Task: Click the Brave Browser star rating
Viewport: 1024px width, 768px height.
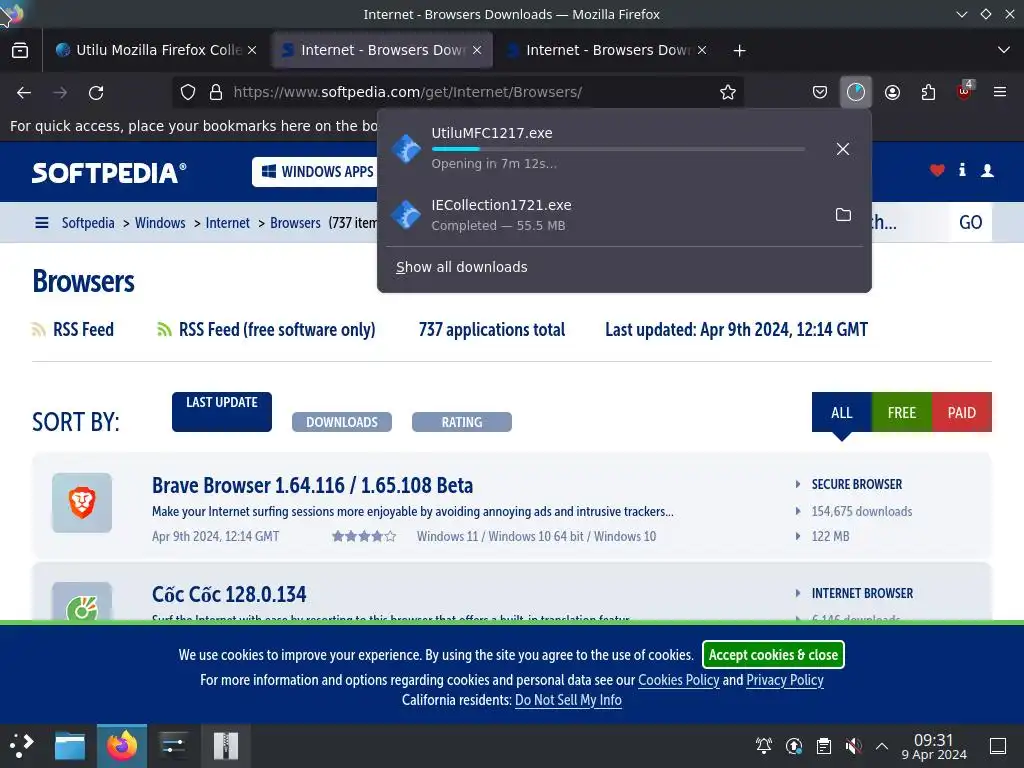Action: point(364,536)
